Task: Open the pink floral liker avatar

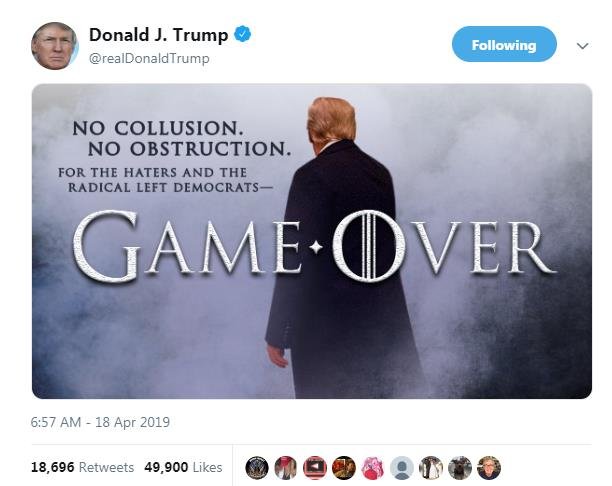Action: [373, 468]
